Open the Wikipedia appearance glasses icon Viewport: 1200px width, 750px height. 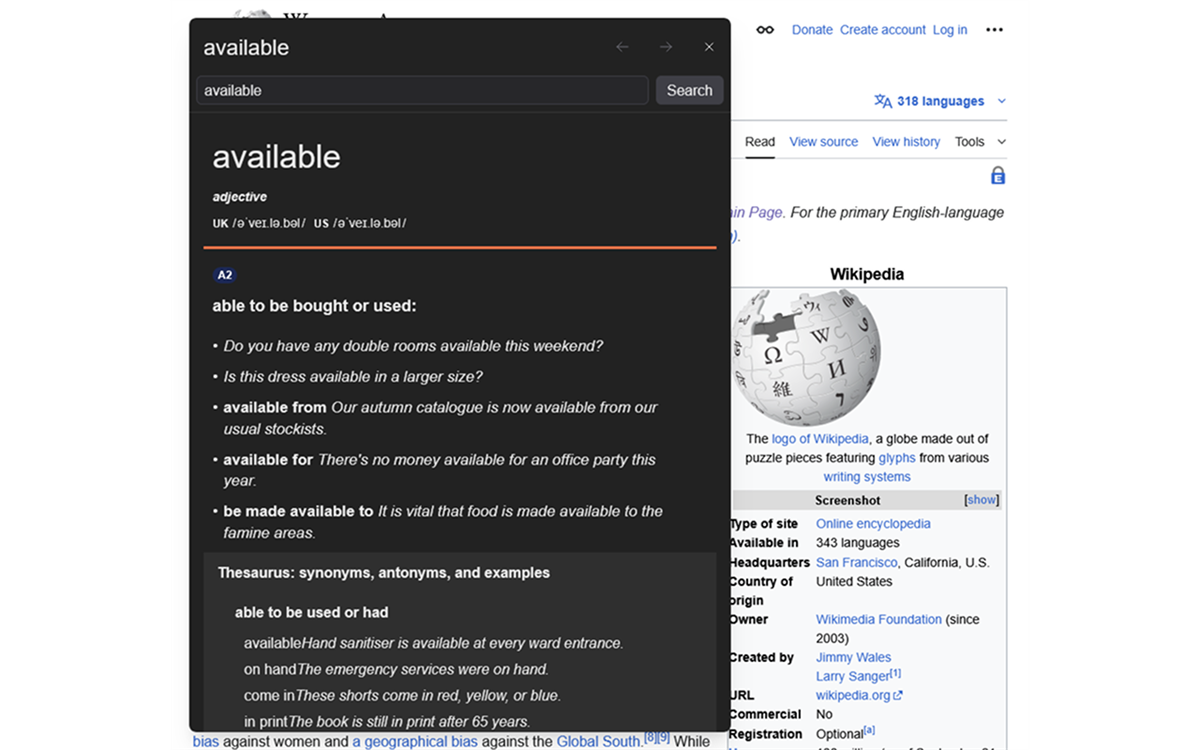[765, 30]
